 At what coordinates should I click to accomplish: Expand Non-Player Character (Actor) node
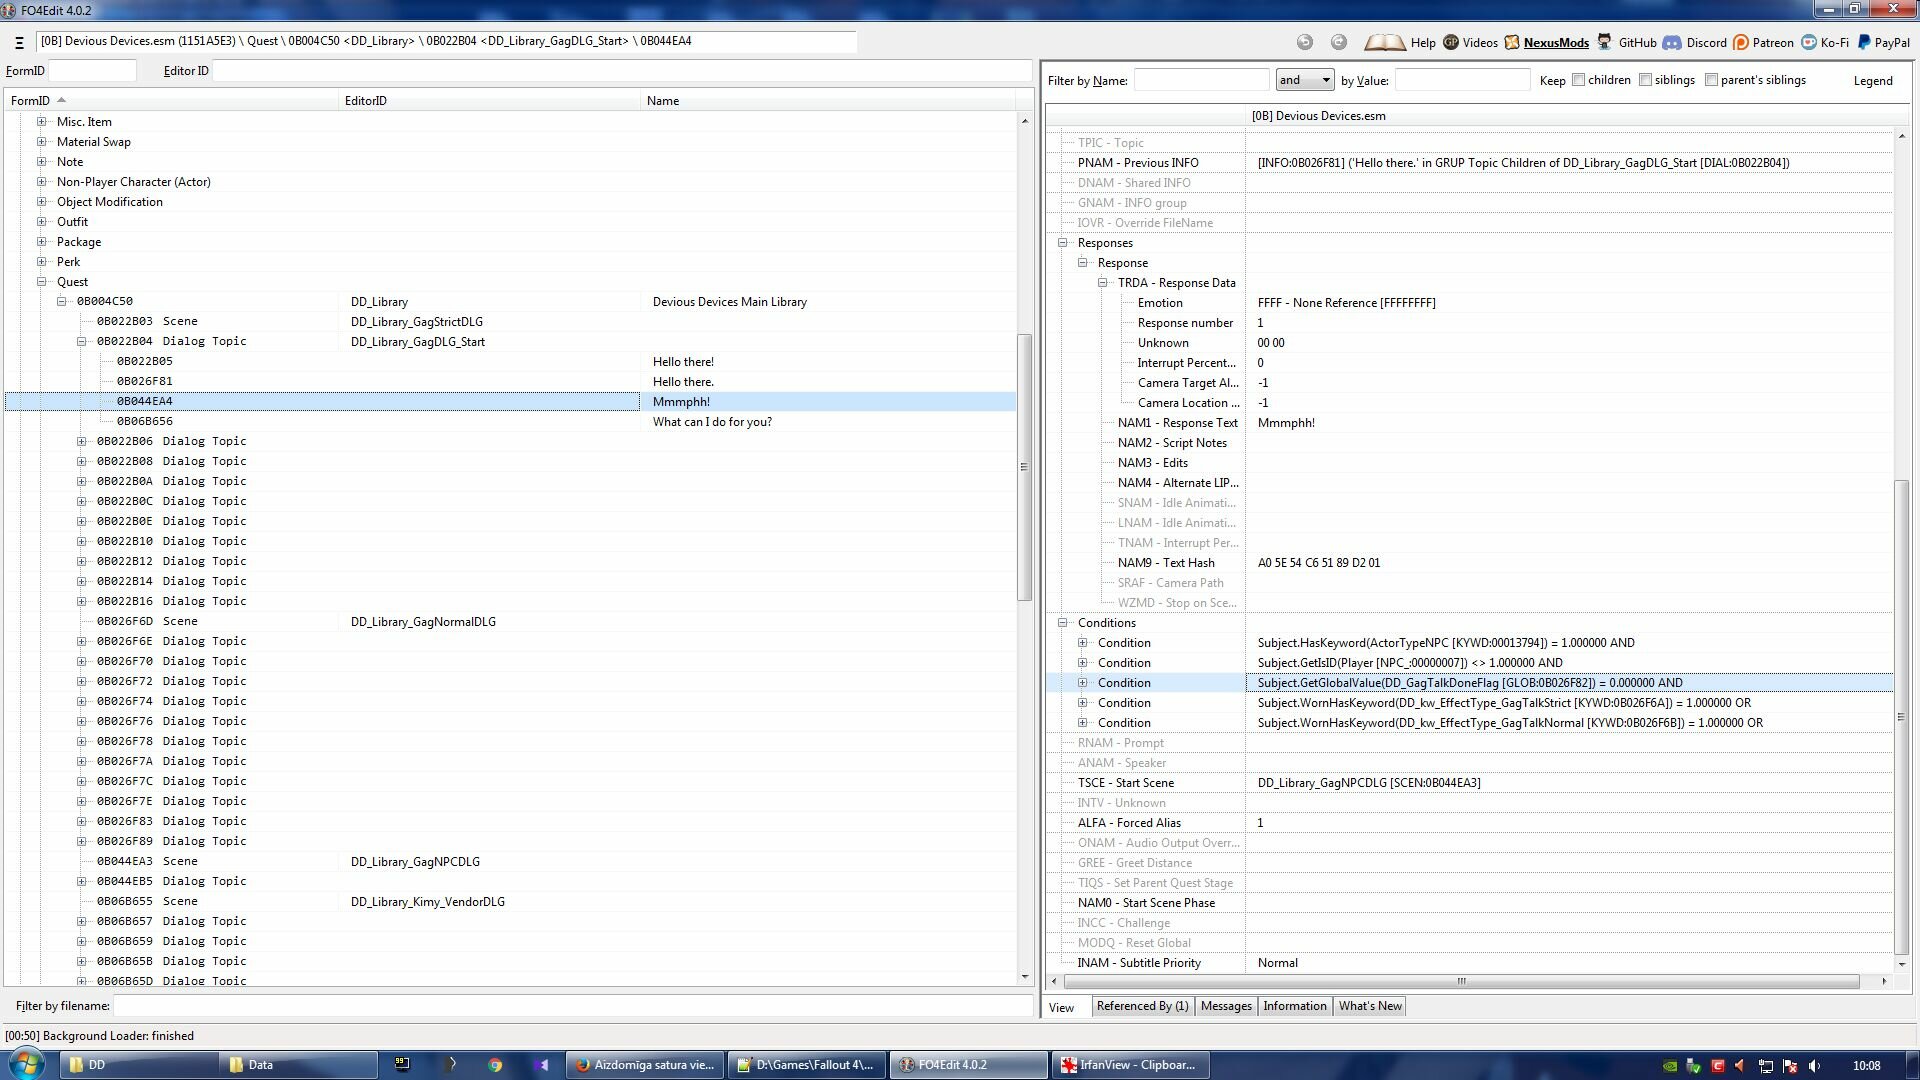pyautogui.click(x=42, y=182)
